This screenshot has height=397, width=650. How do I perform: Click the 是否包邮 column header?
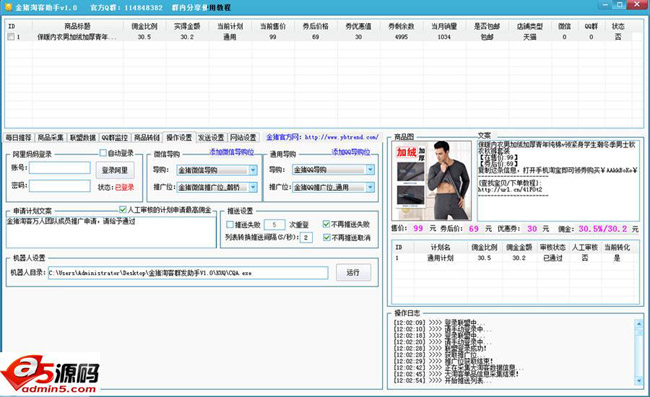click(x=487, y=27)
